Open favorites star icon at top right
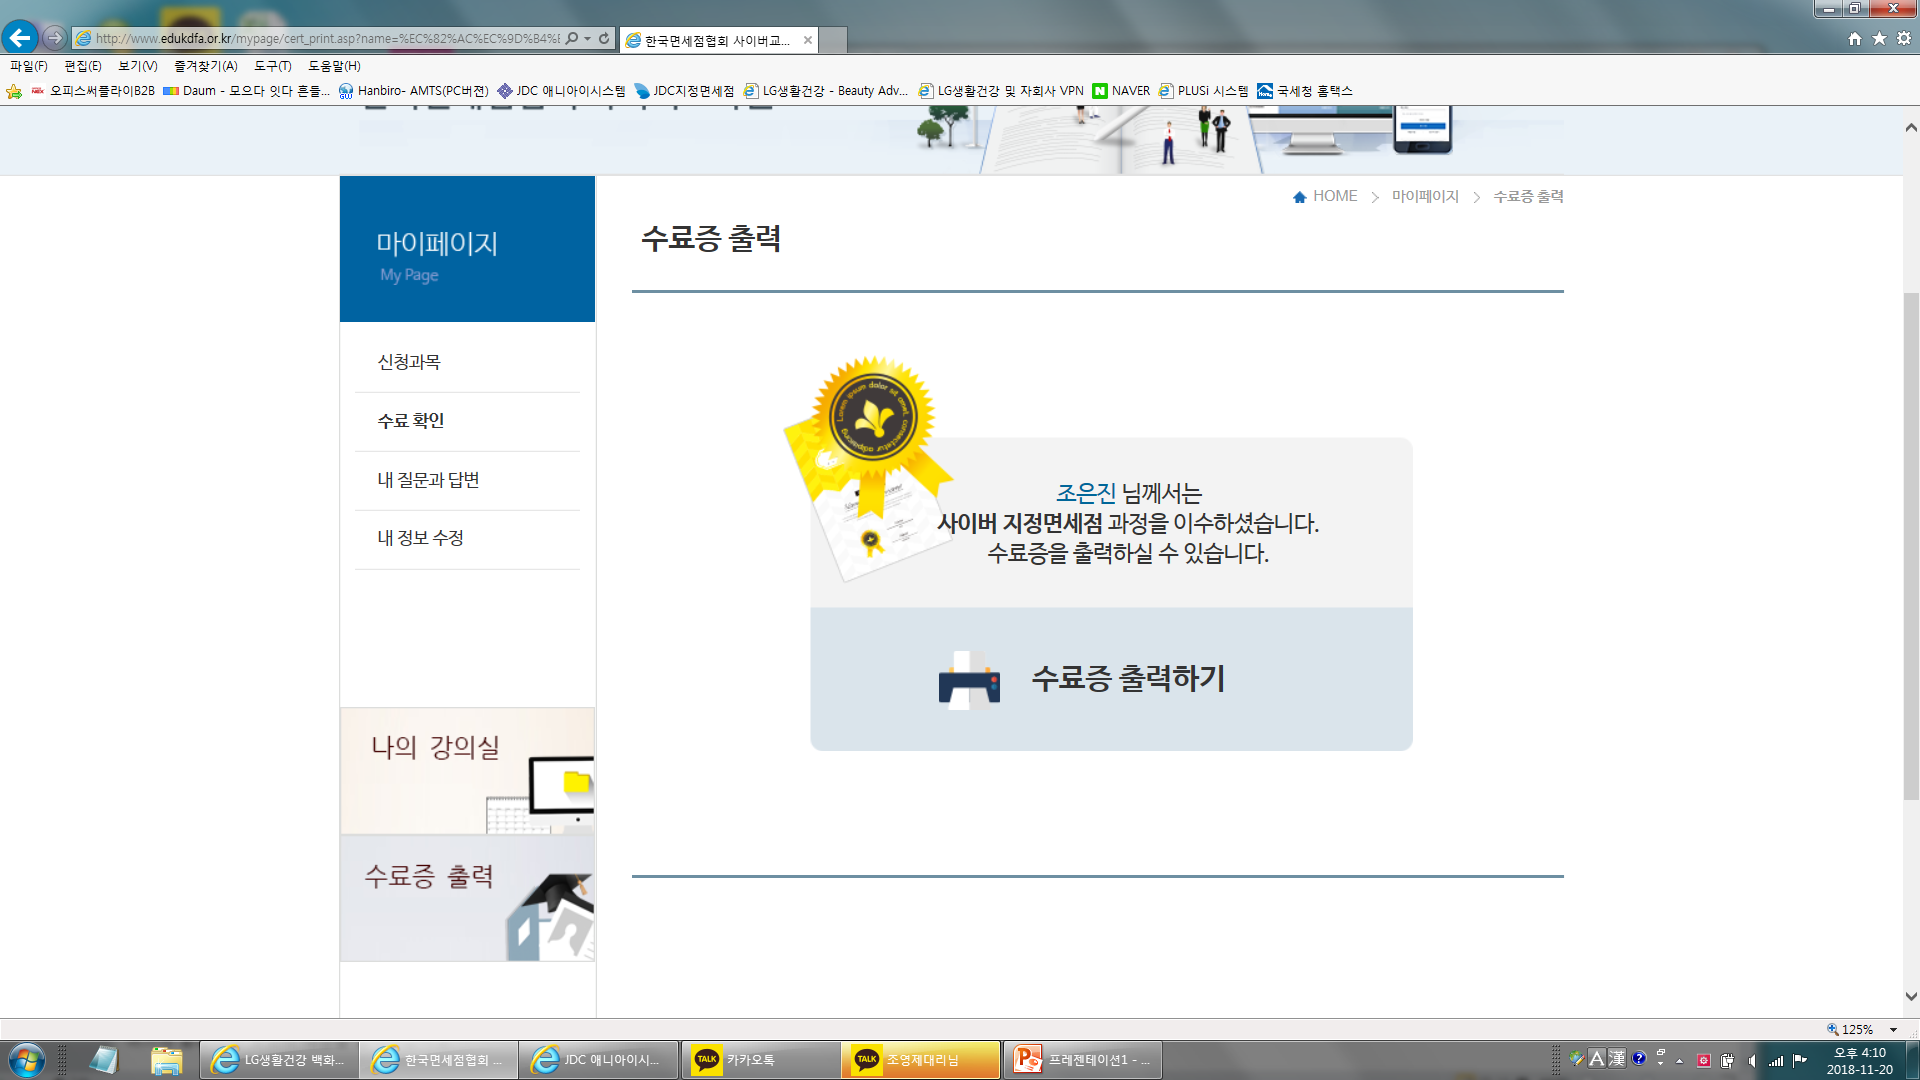This screenshot has width=1920, height=1080. 1879,39
